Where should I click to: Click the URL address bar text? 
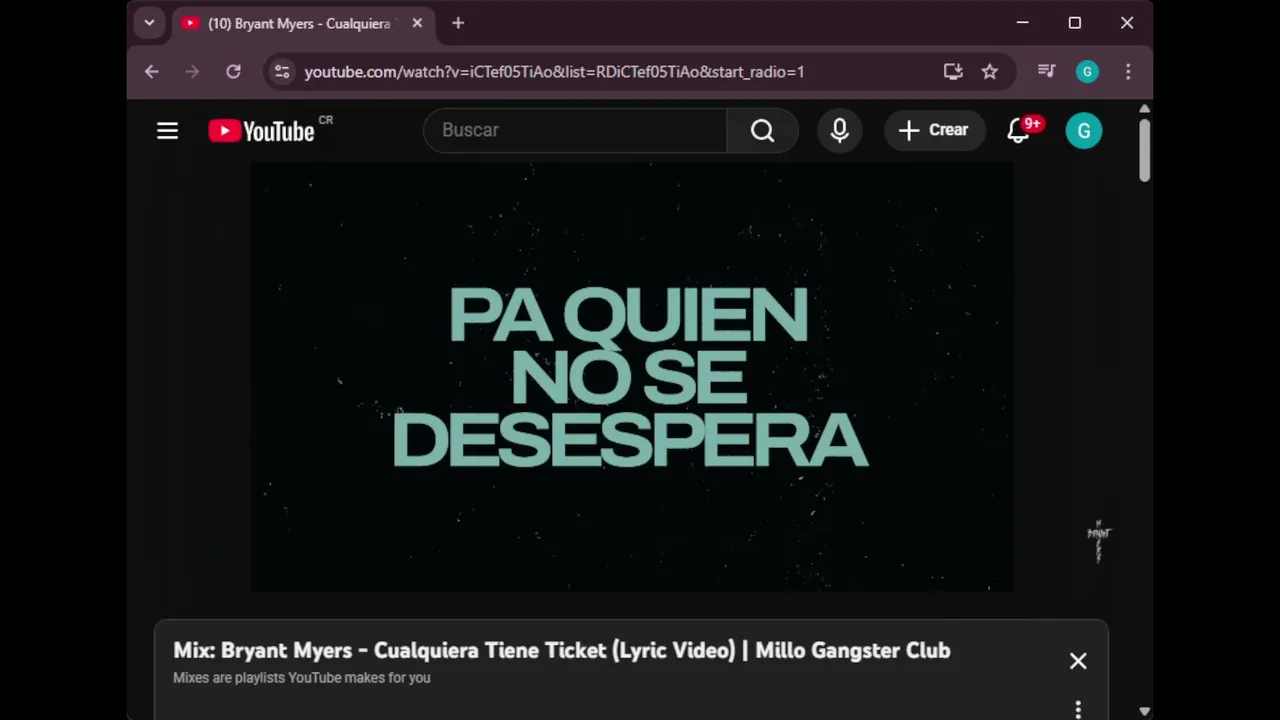pos(554,72)
